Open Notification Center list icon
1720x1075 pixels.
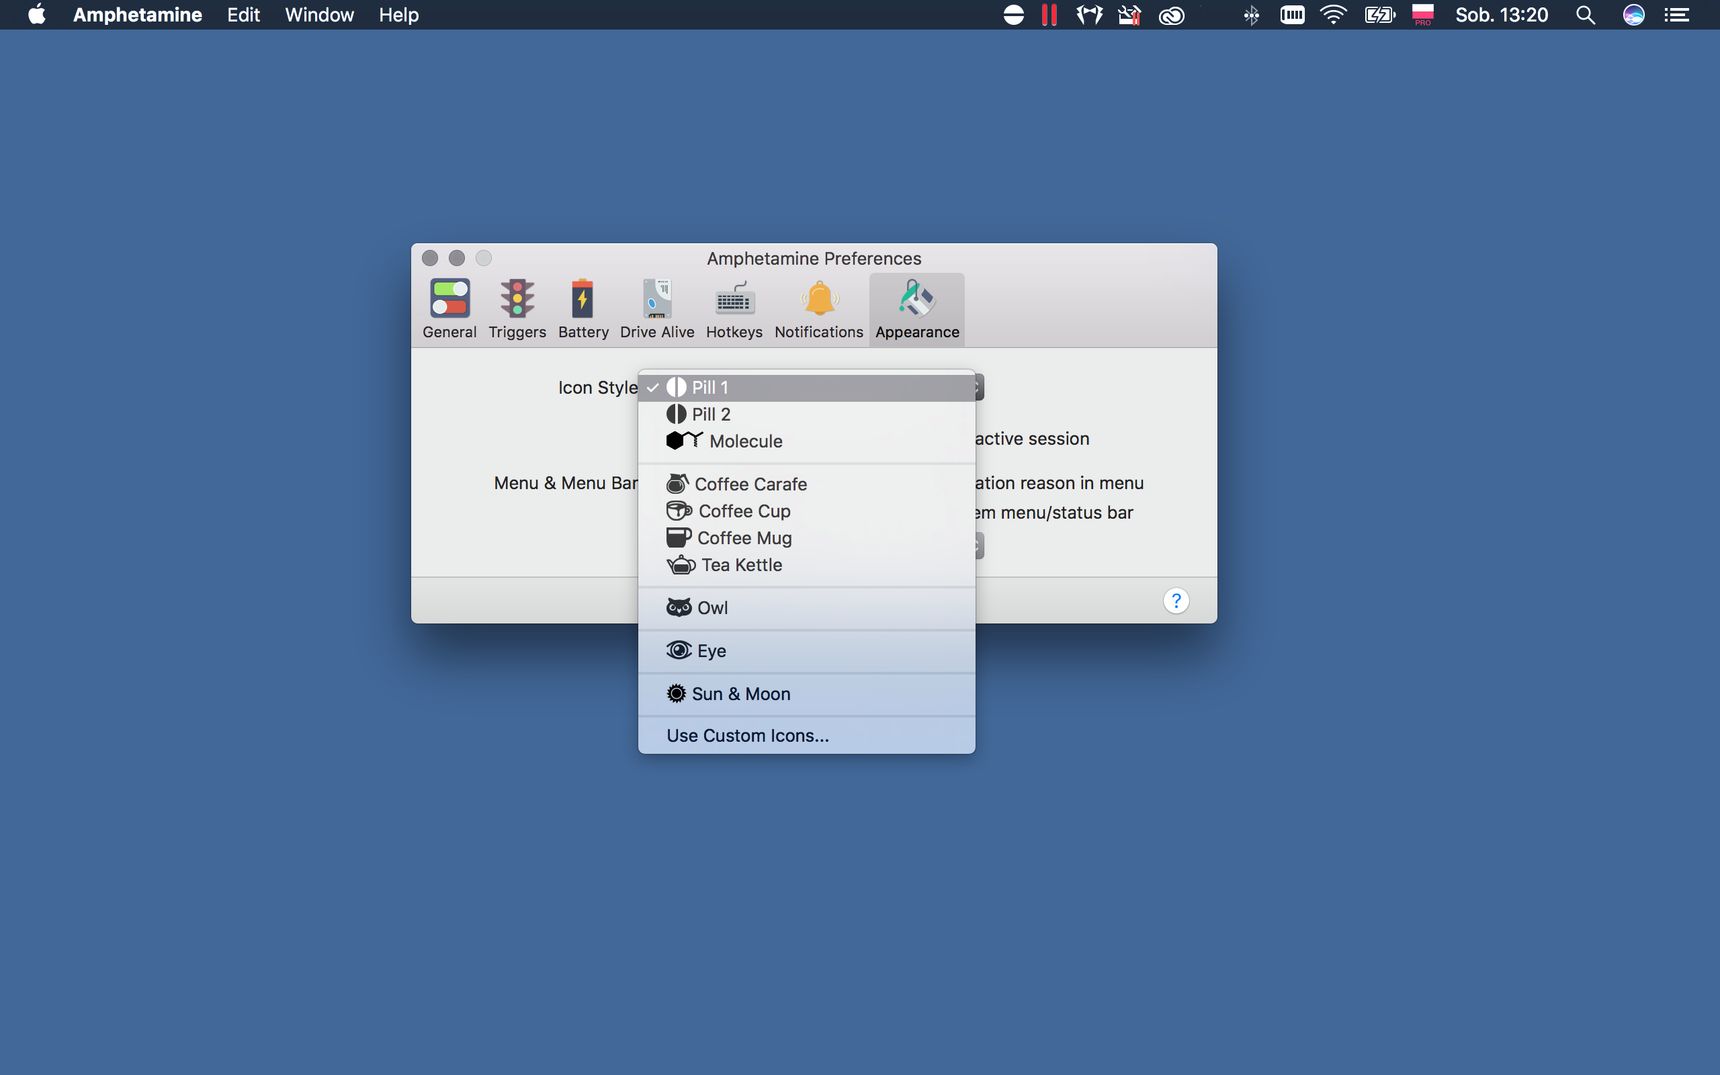(1677, 15)
